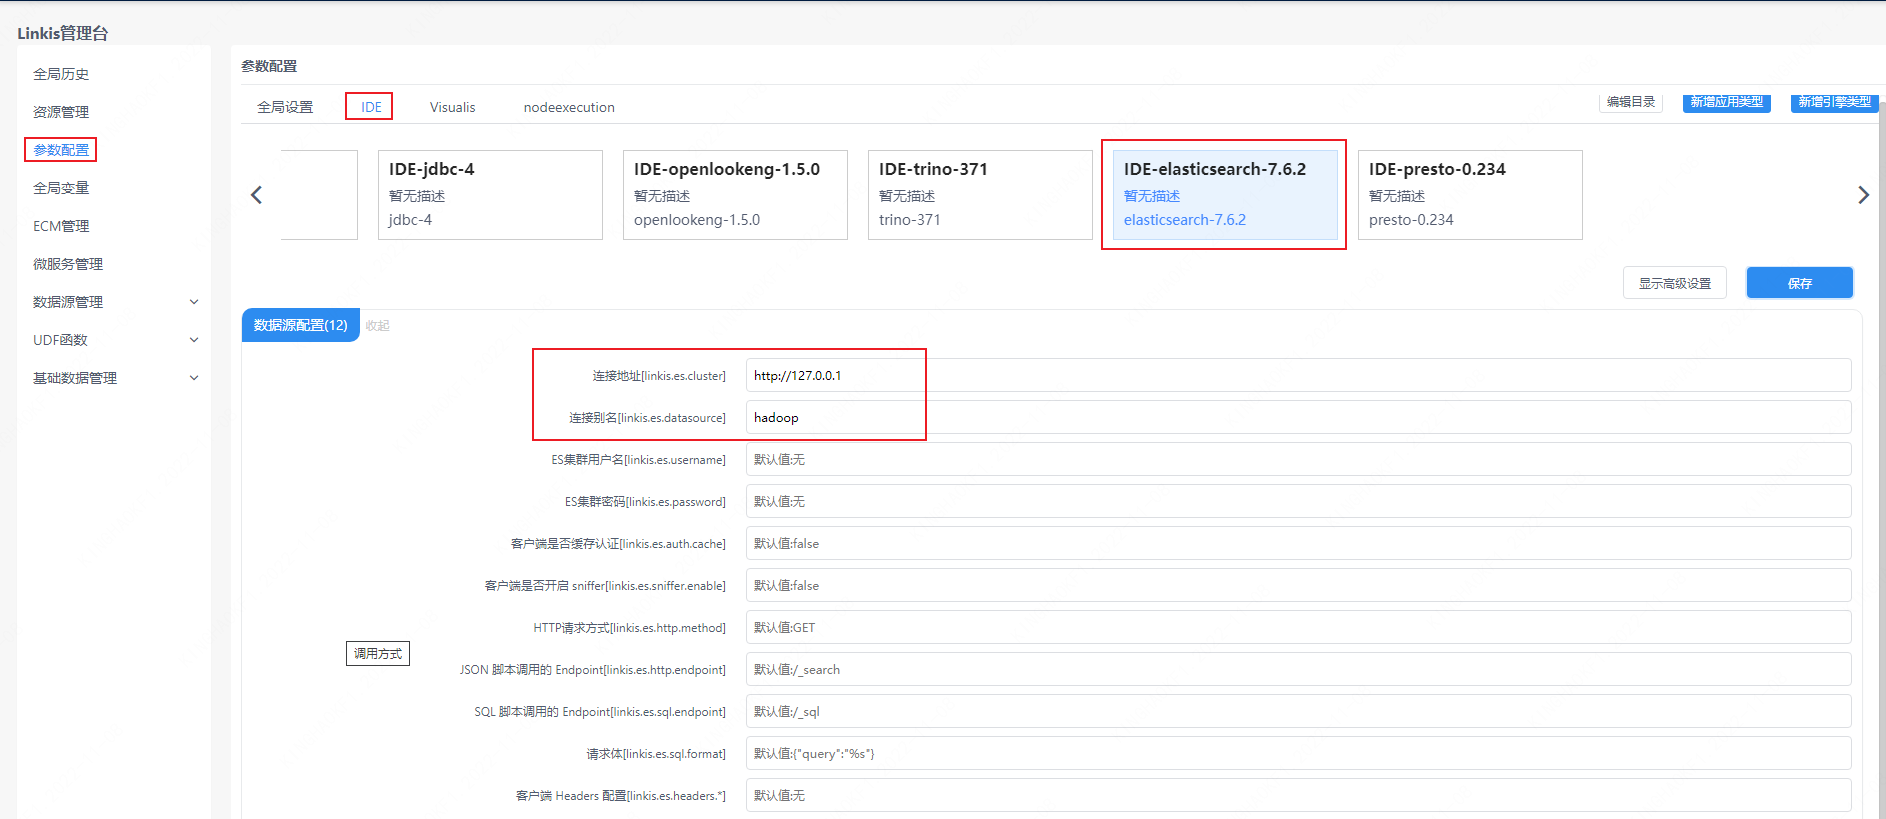This screenshot has width=1886, height=819.
Task: Click 新增引擎类型 button
Action: (x=1833, y=102)
